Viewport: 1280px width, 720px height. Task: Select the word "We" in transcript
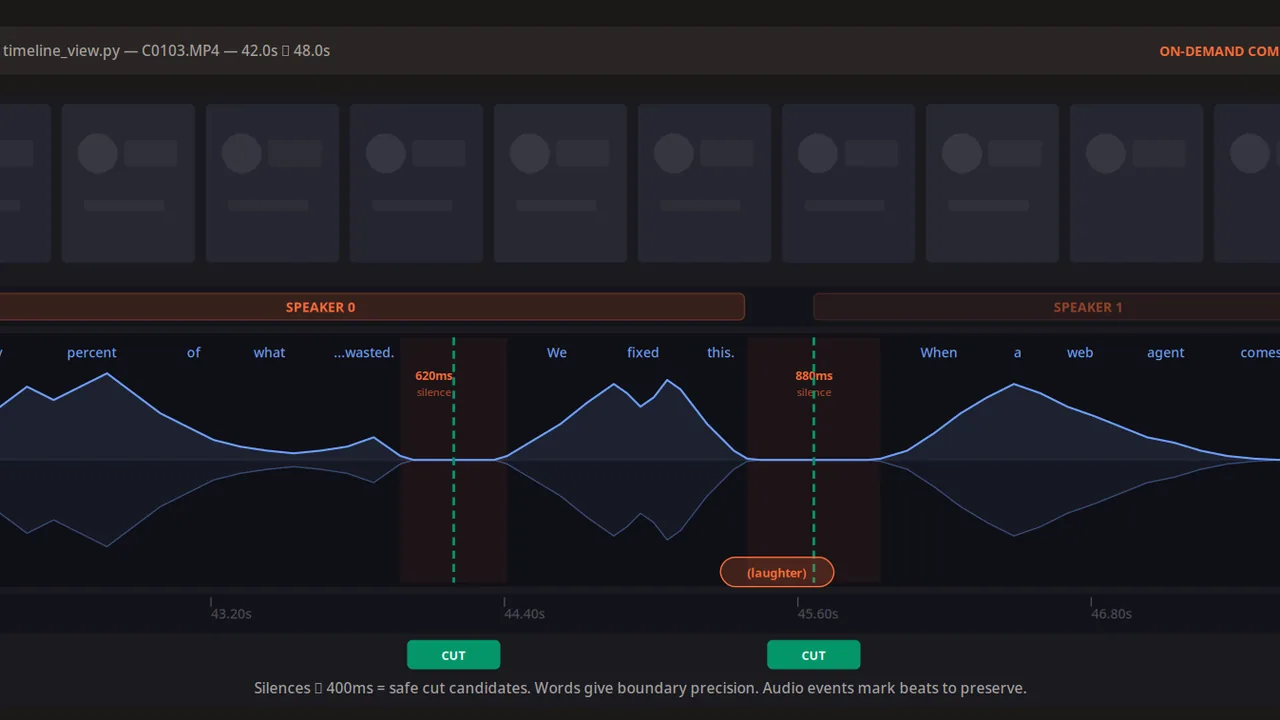click(x=557, y=352)
